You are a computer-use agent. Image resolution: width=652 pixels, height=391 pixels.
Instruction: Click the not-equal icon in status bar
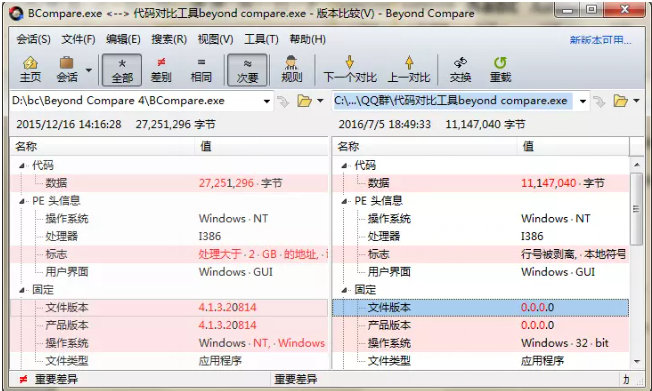(23, 379)
